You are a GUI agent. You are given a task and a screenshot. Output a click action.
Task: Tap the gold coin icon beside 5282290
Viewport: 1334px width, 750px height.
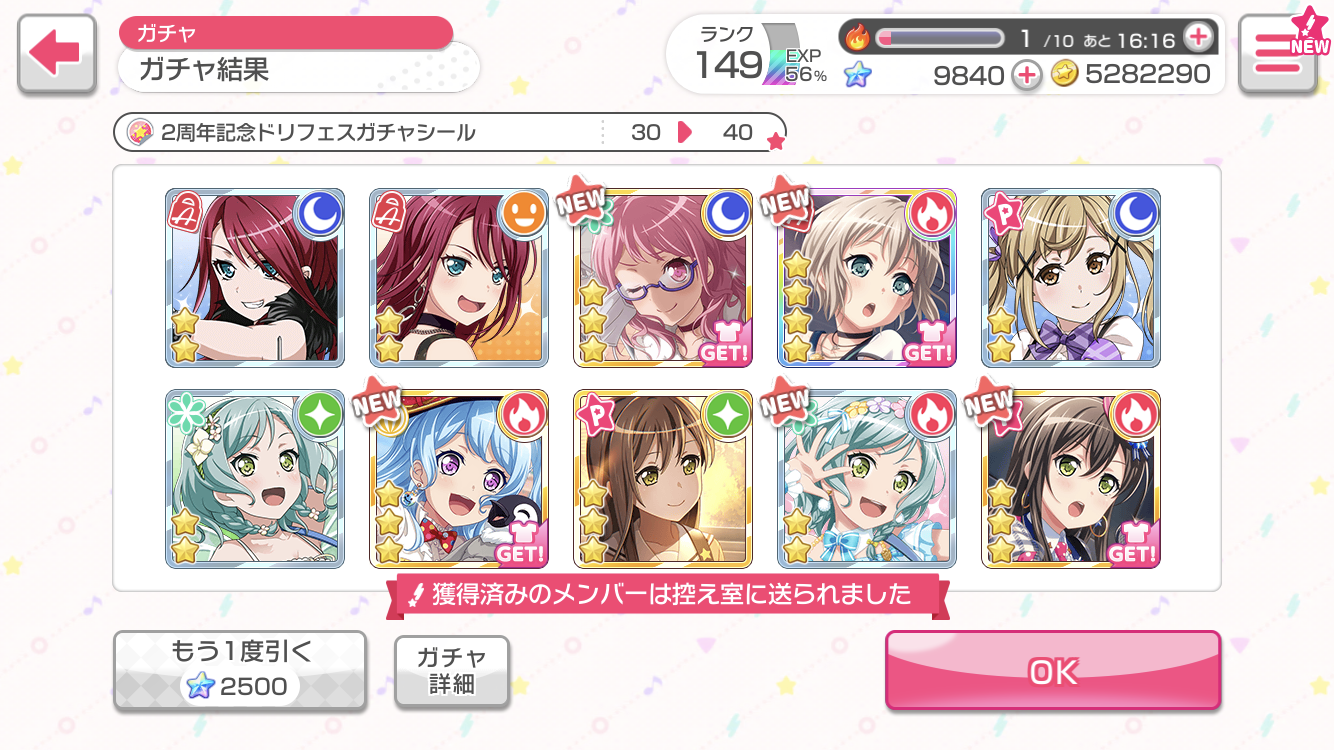point(1064,73)
